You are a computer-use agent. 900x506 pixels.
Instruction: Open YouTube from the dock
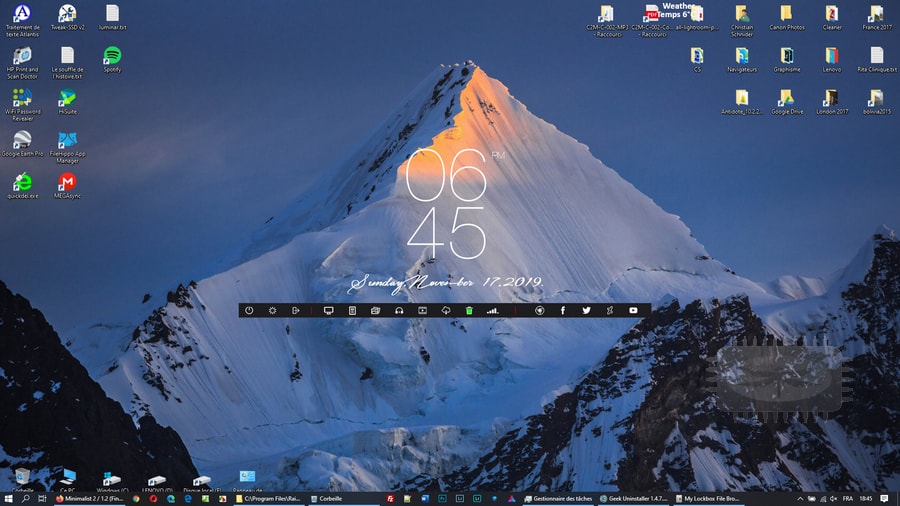633,310
